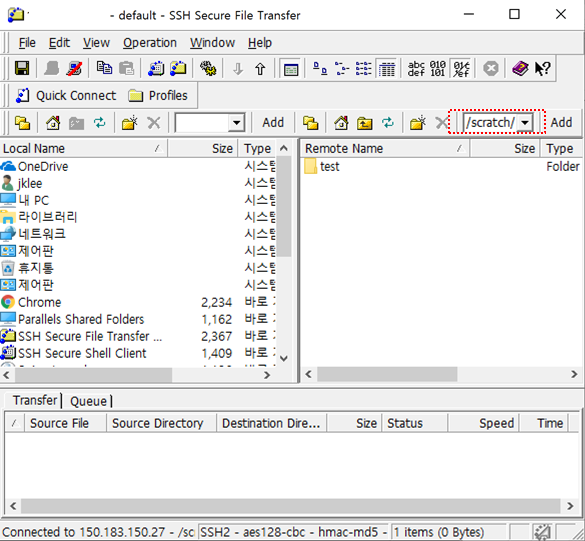The height and width of the screenshot is (541, 585).
Task: Click the Paste icon in main toolbar
Action: click(x=126, y=68)
